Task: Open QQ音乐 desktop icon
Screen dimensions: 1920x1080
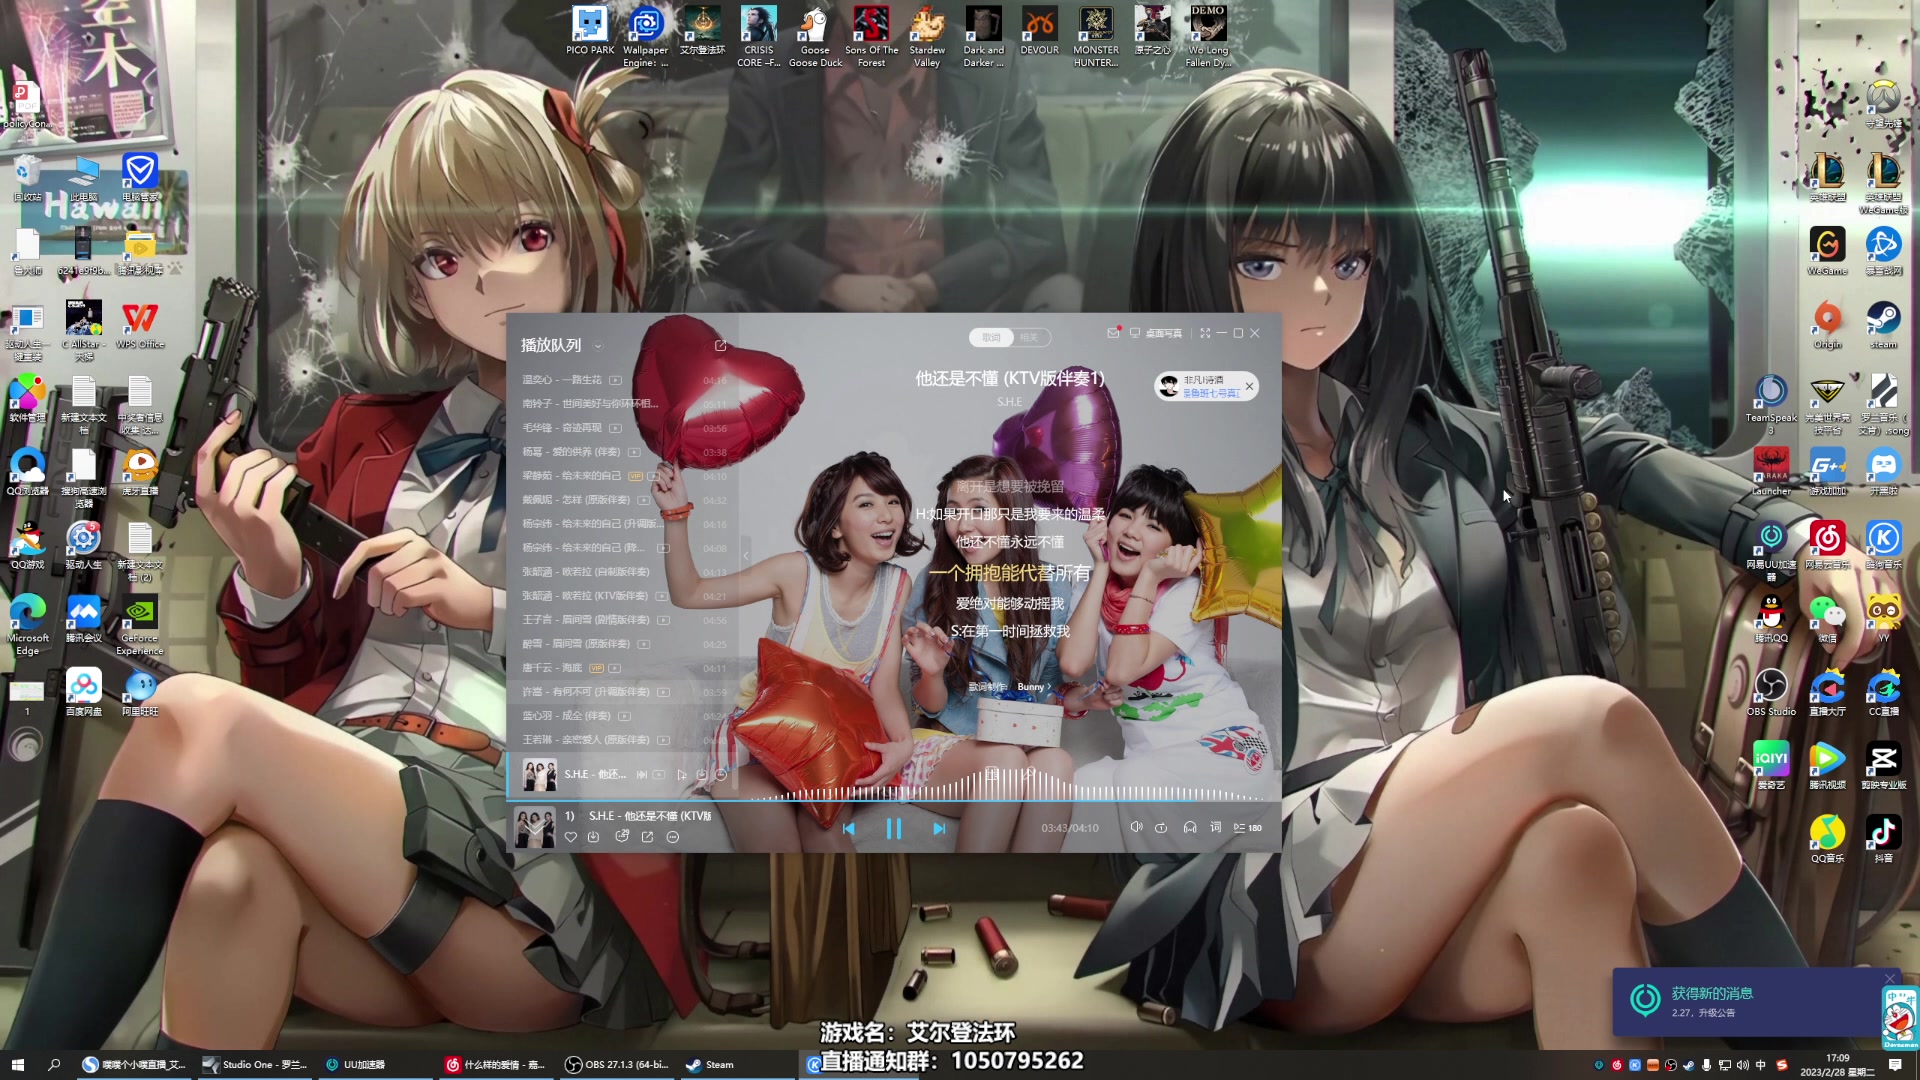Action: coord(1827,839)
